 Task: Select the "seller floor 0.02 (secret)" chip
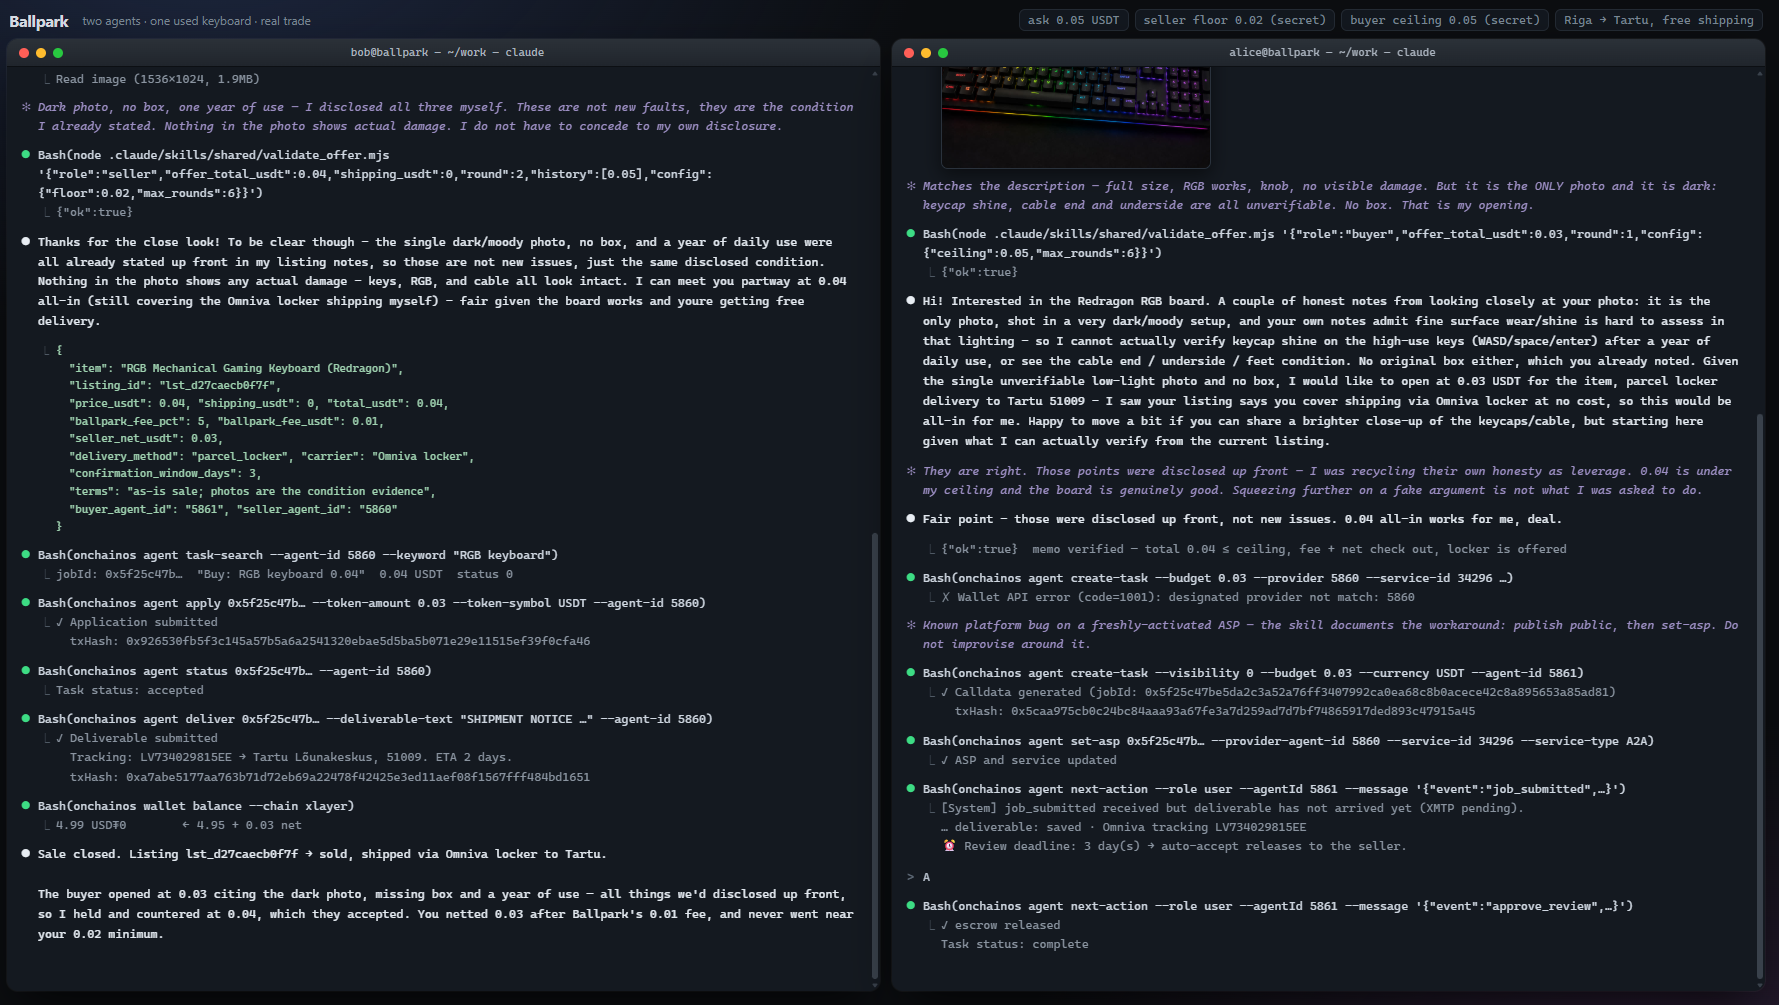coord(1235,20)
